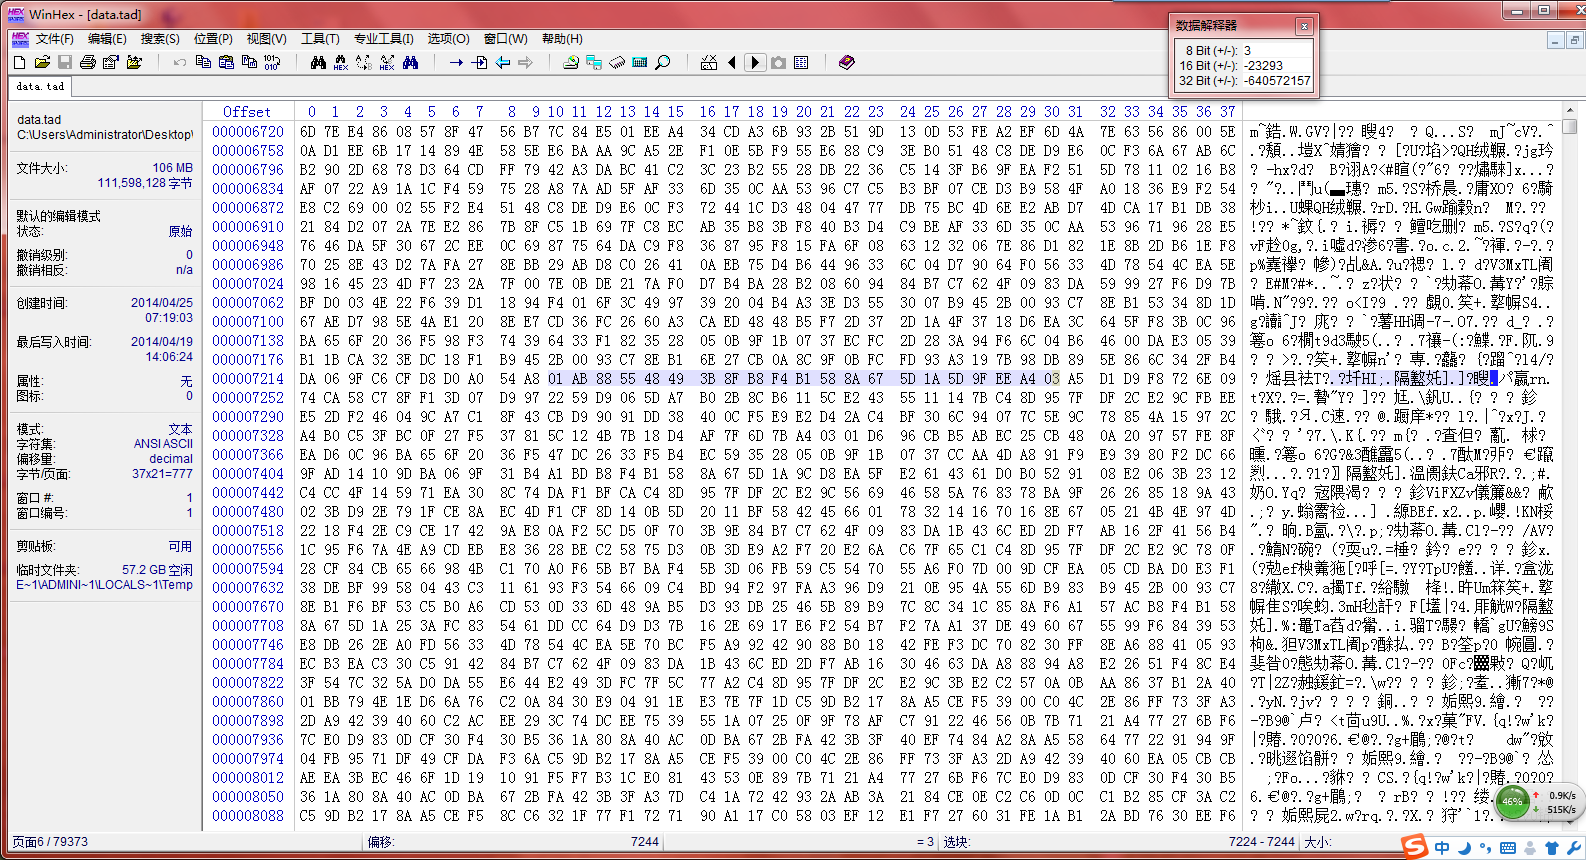Click the Print toolbar icon
This screenshot has height=860, width=1586.
88,62
